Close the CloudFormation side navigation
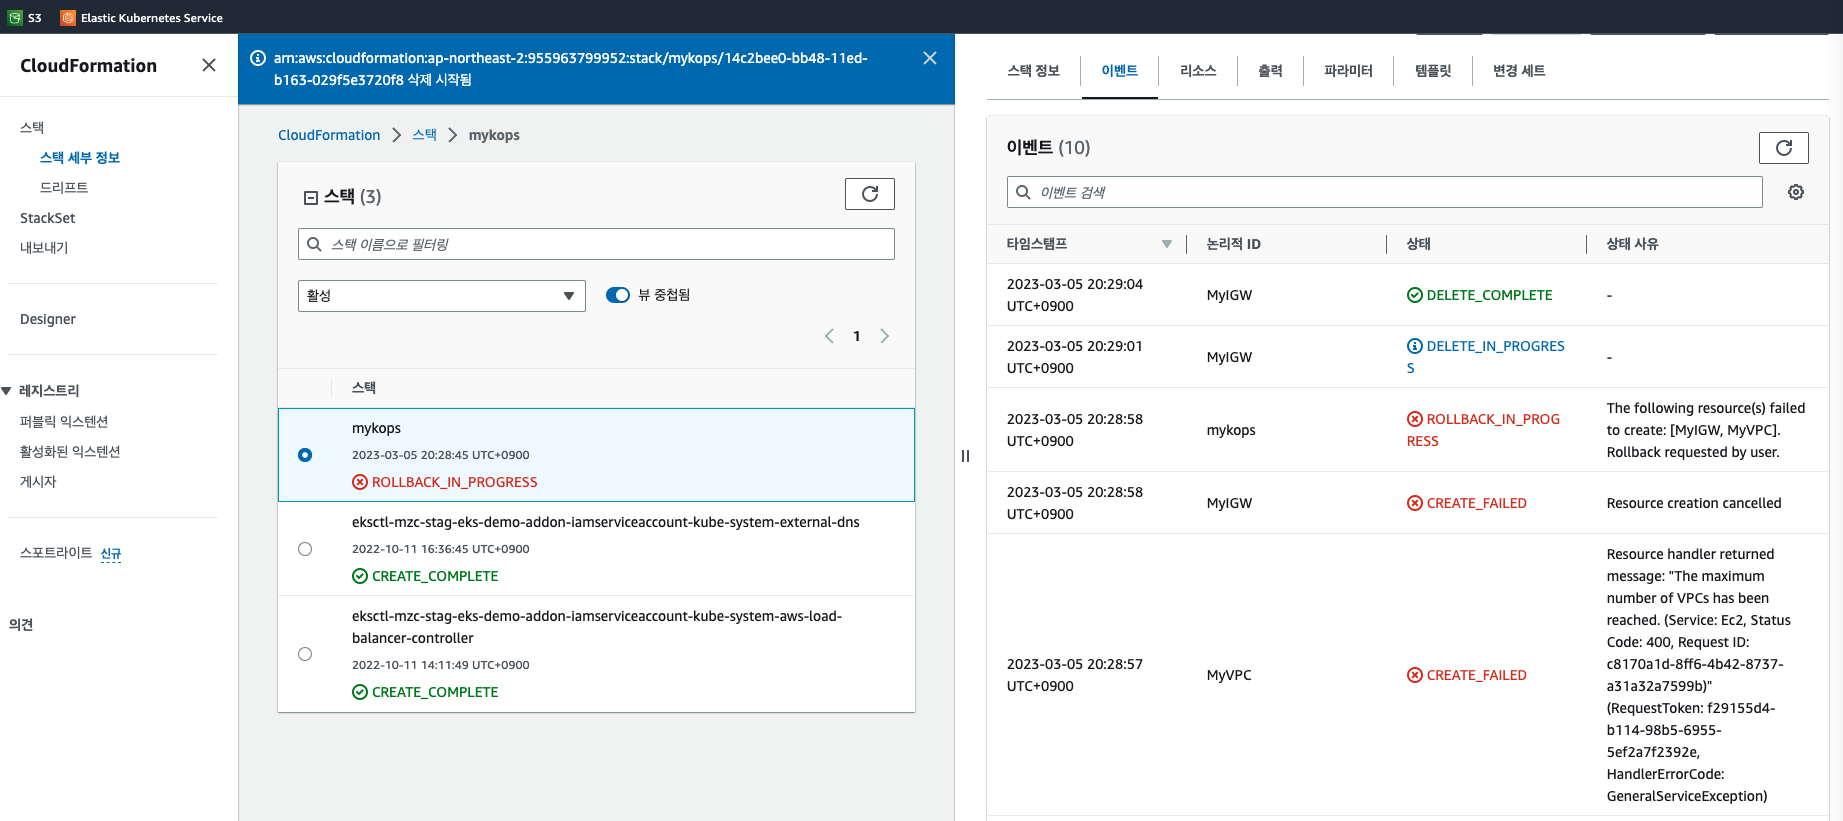This screenshot has width=1843, height=821. pyautogui.click(x=209, y=65)
